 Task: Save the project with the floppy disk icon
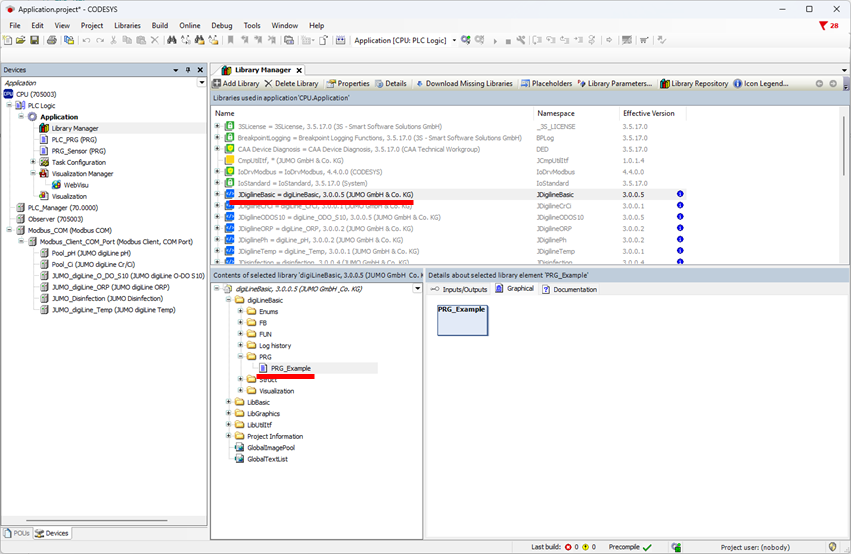(34, 40)
